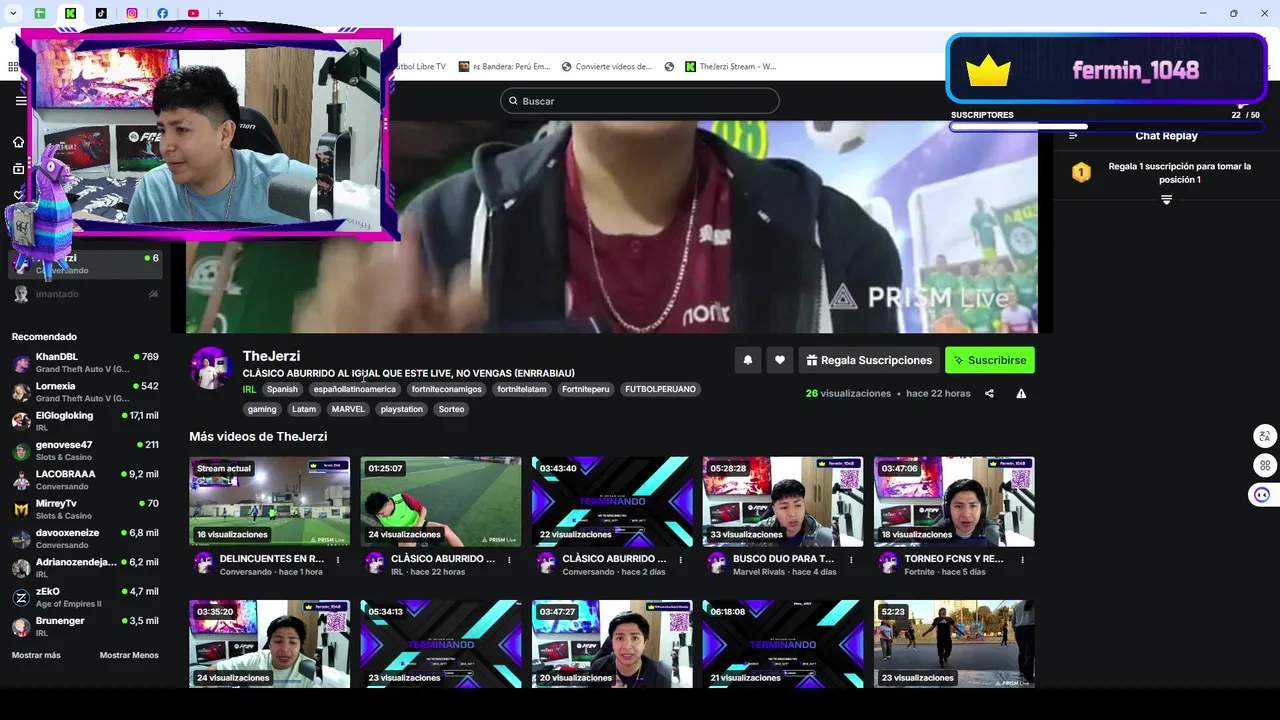This screenshot has height=720, width=1280.
Task: Select the Fortniteperu tag
Action: 586,389
